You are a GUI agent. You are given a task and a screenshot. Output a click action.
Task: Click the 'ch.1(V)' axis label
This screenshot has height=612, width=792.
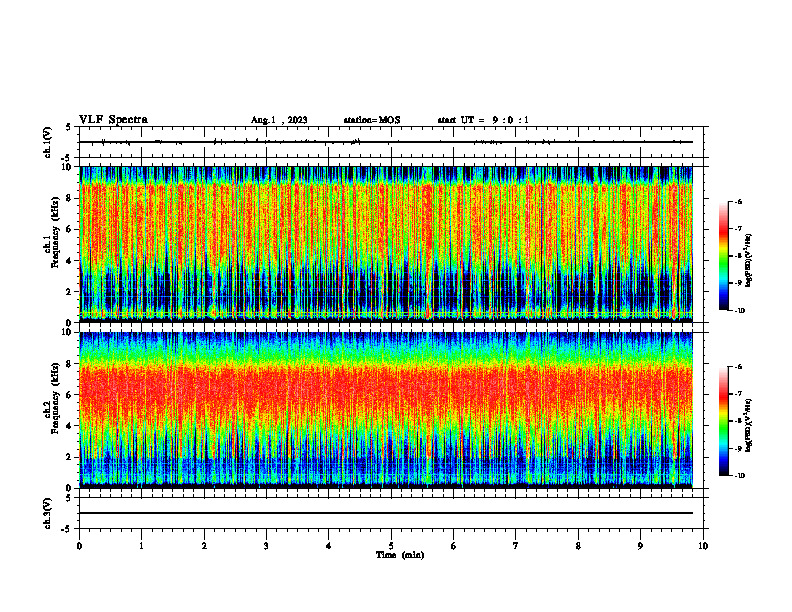click(x=48, y=142)
